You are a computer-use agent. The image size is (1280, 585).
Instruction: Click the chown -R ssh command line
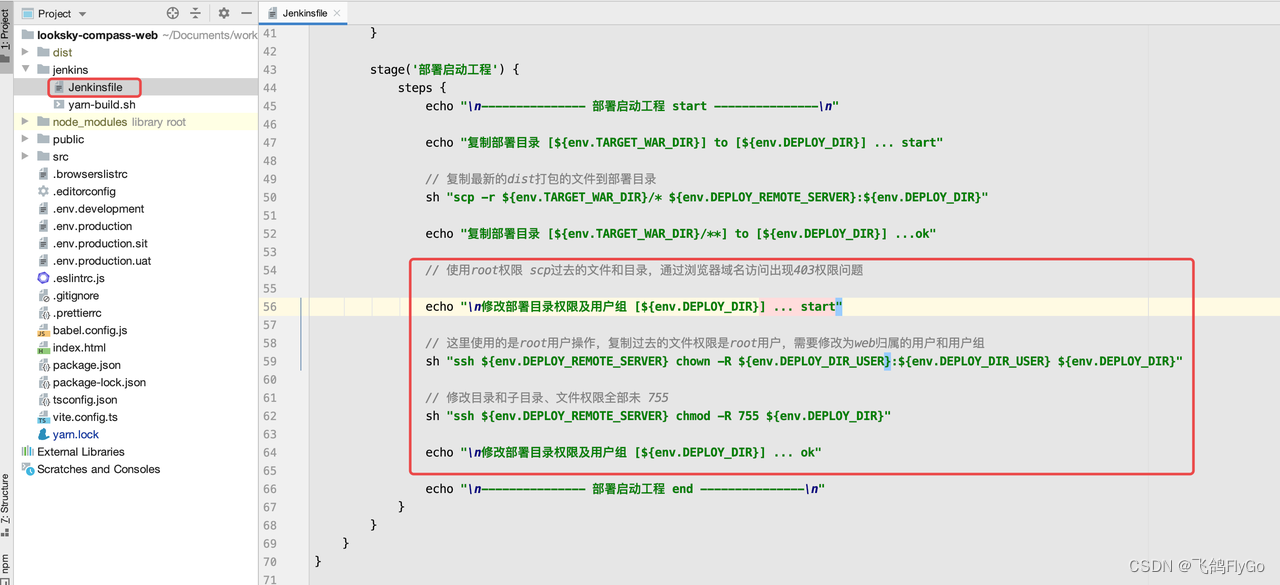804,361
